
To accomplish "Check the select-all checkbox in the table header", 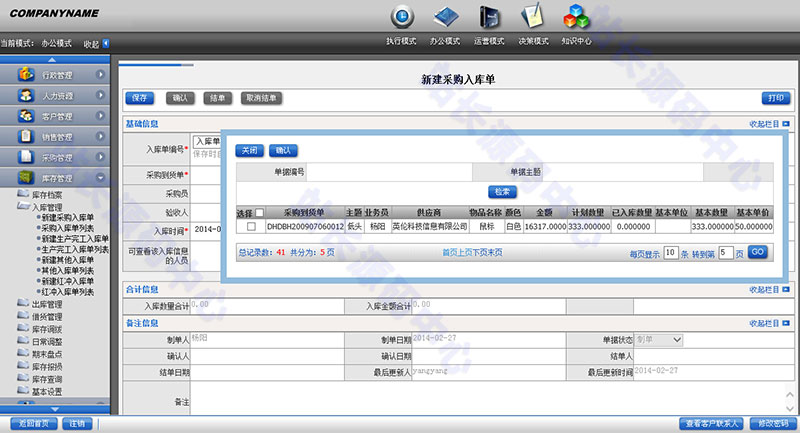I will click(260, 213).
